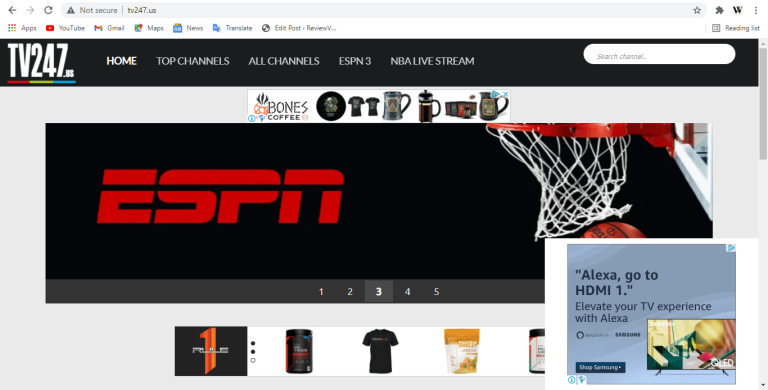Open Chrome three-dot menu
Screen dimensions: 768x390
pyautogui.click(x=756, y=10)
